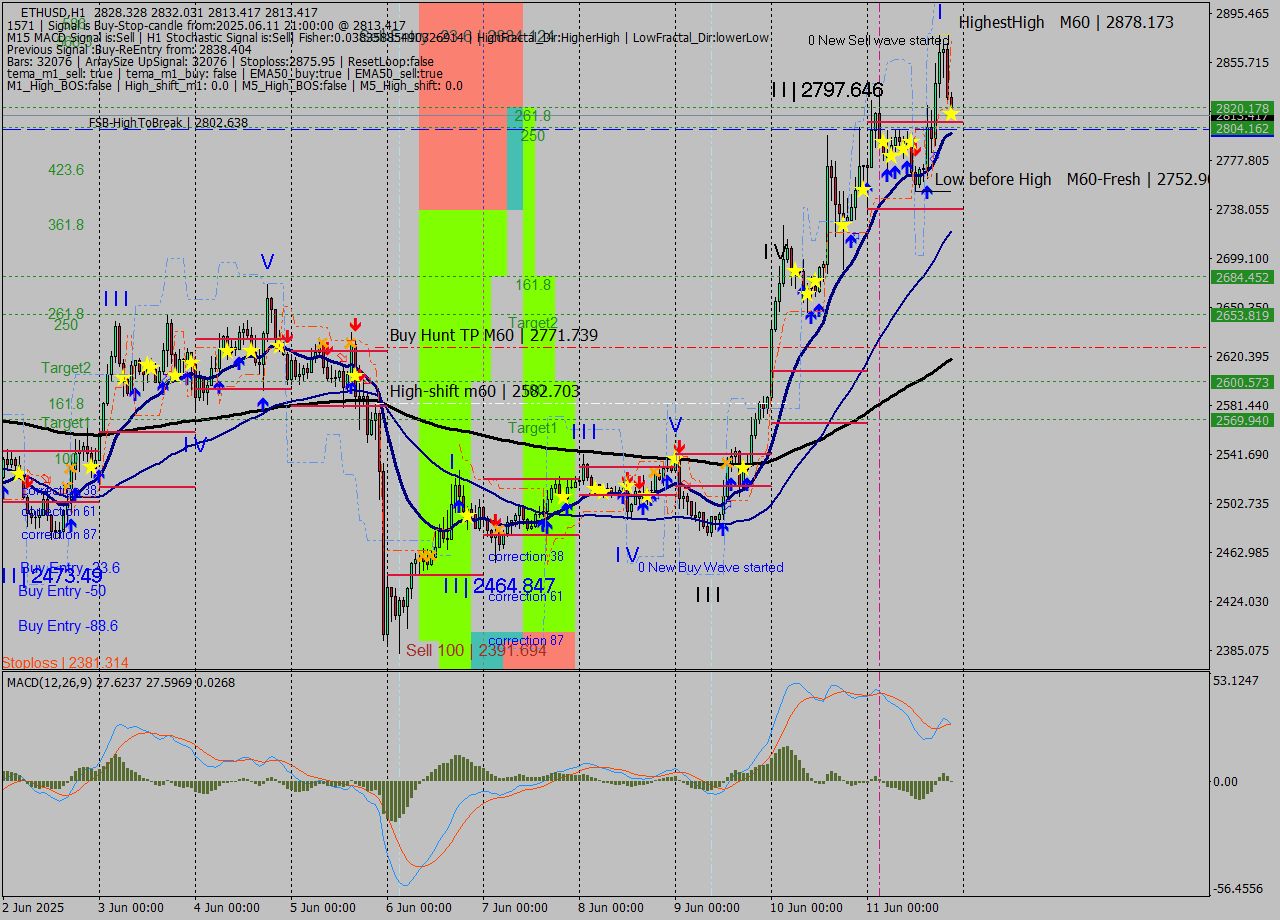The image size is (1280, 920).
Task: Click a blue up-arrow buy signal near 9 Jun
Action: pyautogui.click(x=723, y=527)
